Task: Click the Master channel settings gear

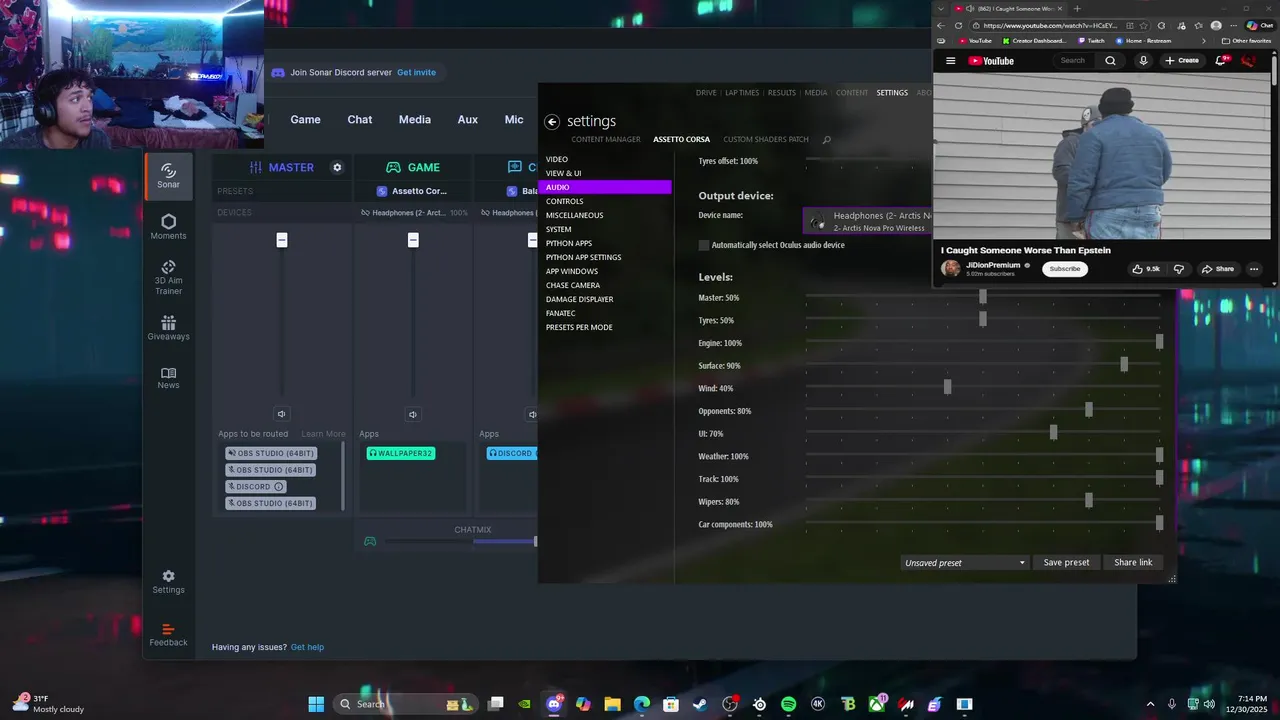Action: 337,167
